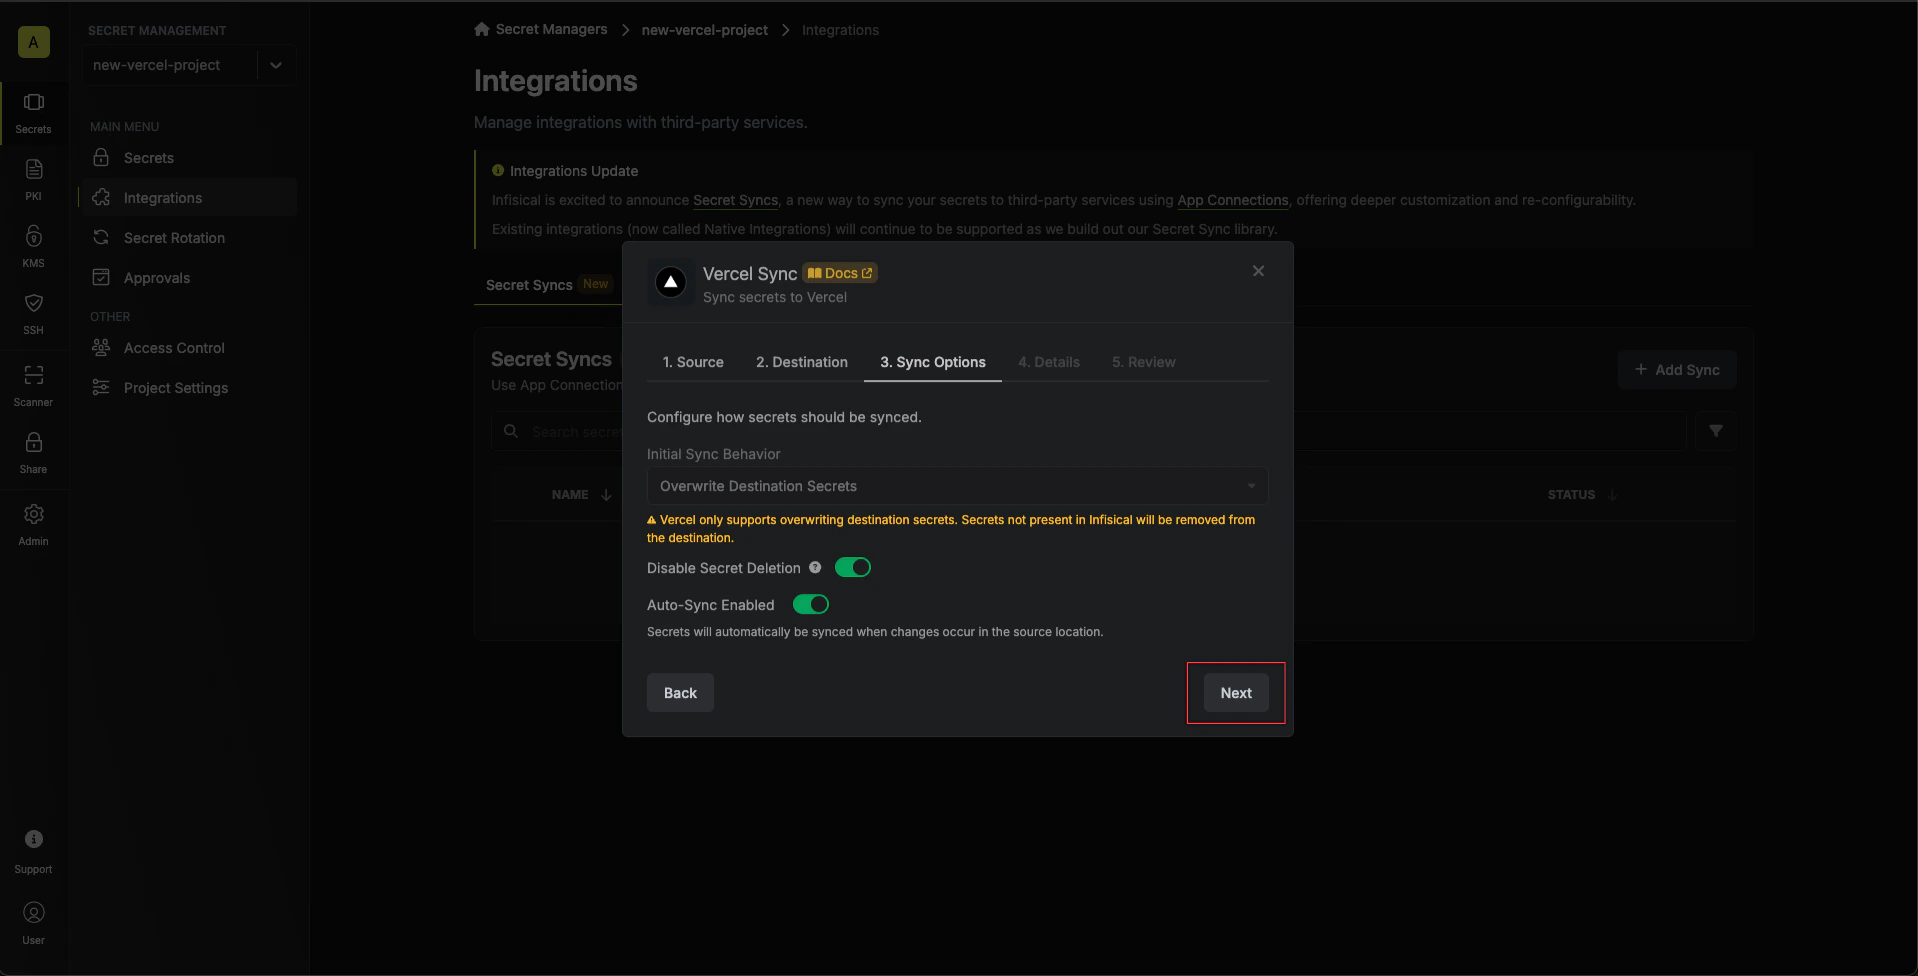The height and width of the screenshot is (976, 1918).
Task: Open Secrets in the main menu
Action: coord(188,158)
